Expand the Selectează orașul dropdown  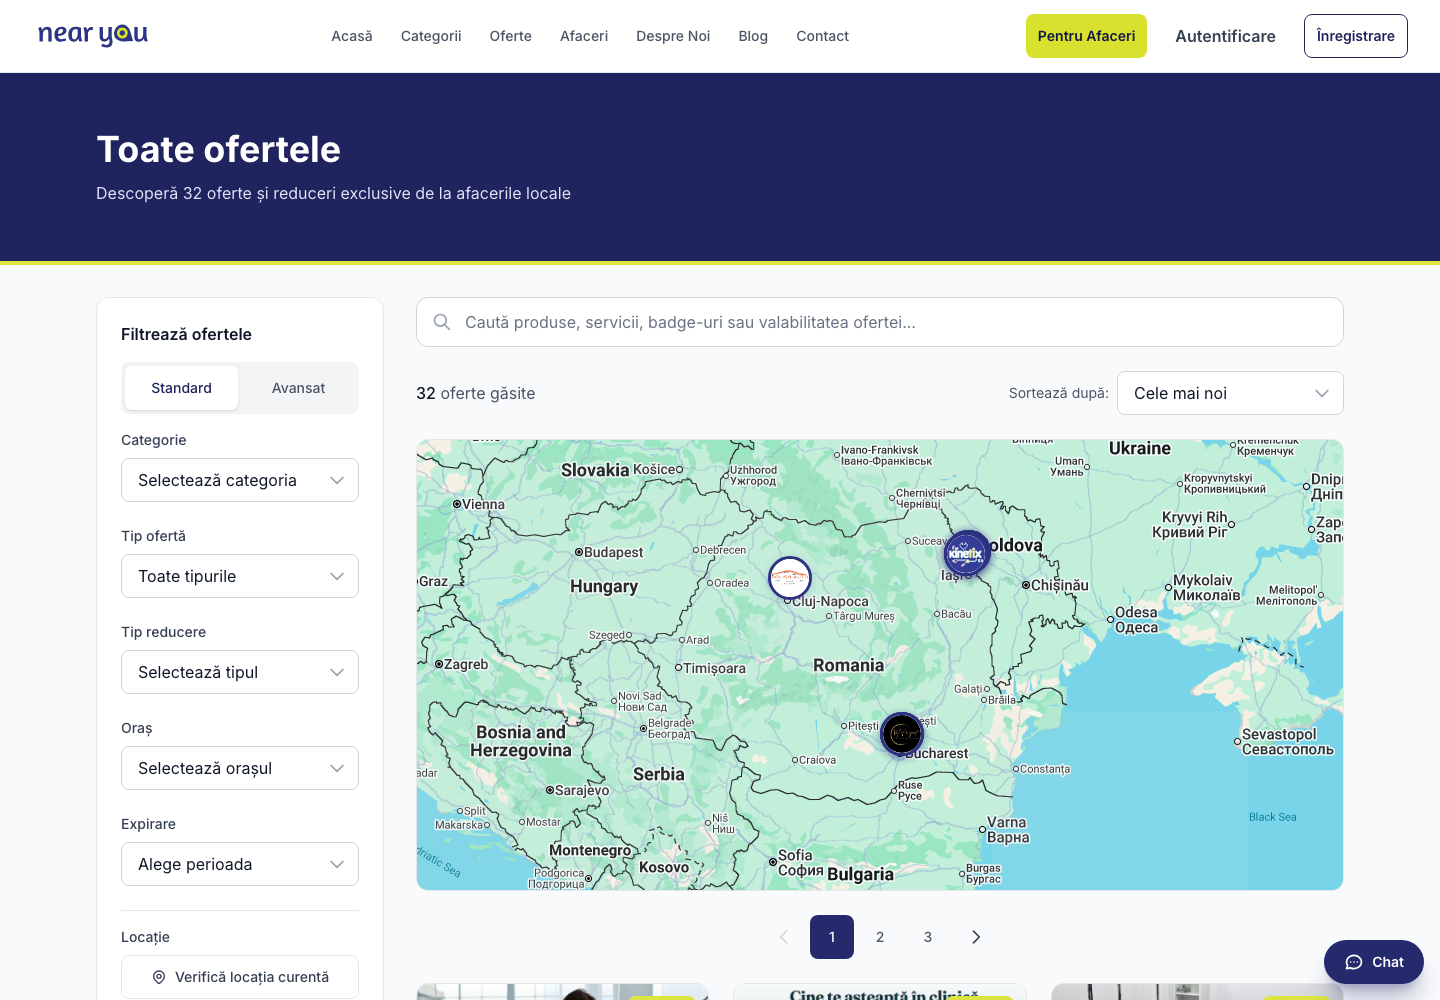pyautogui.click(x=240, y=768)
